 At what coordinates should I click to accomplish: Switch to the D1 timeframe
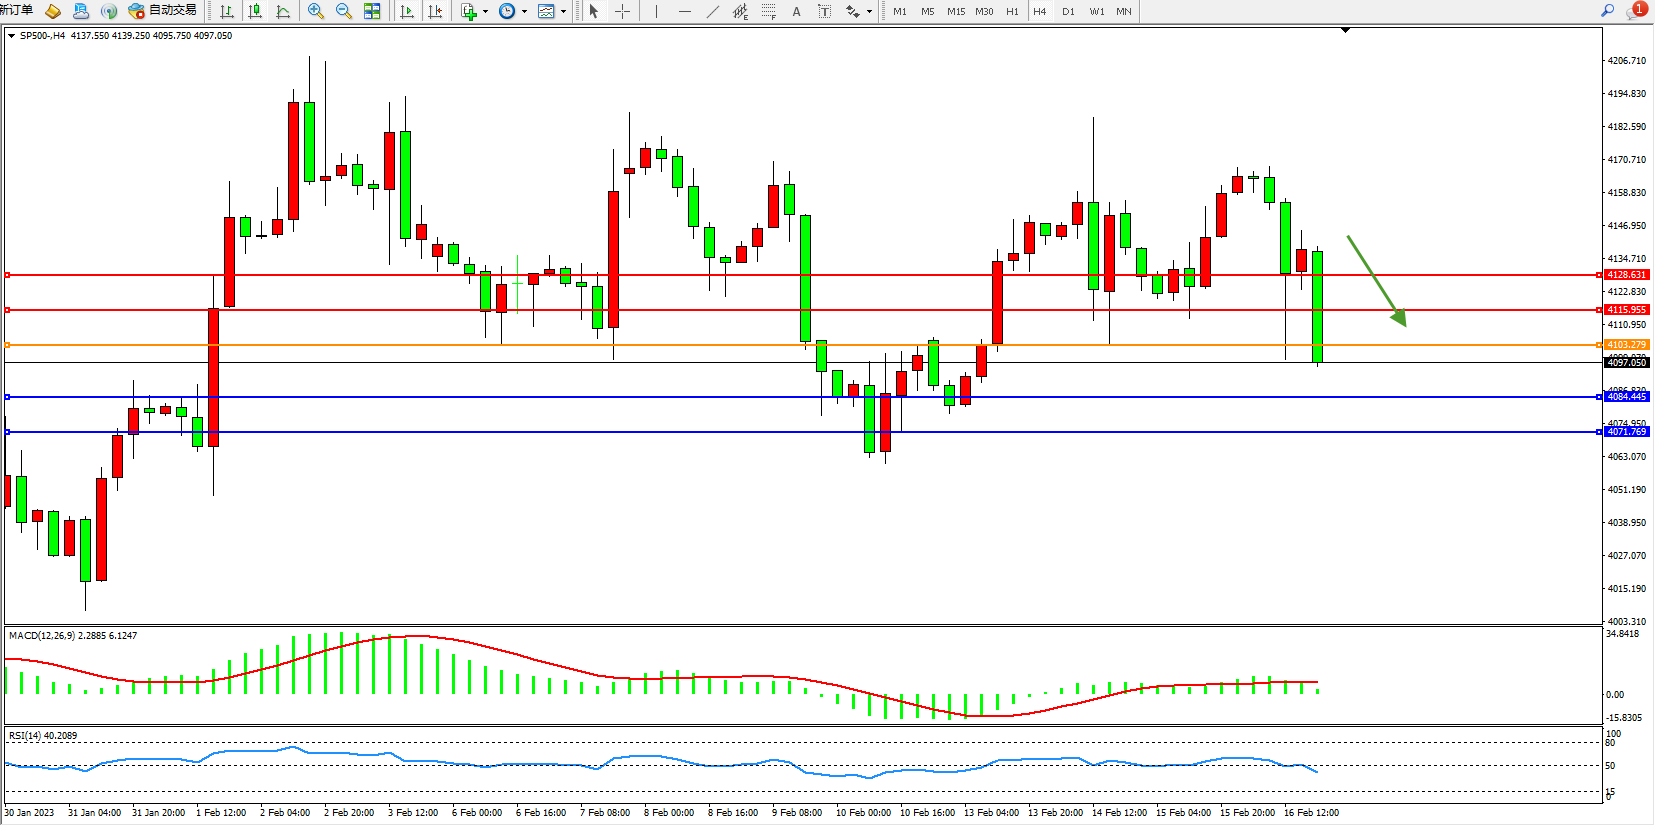point(1068,11)
